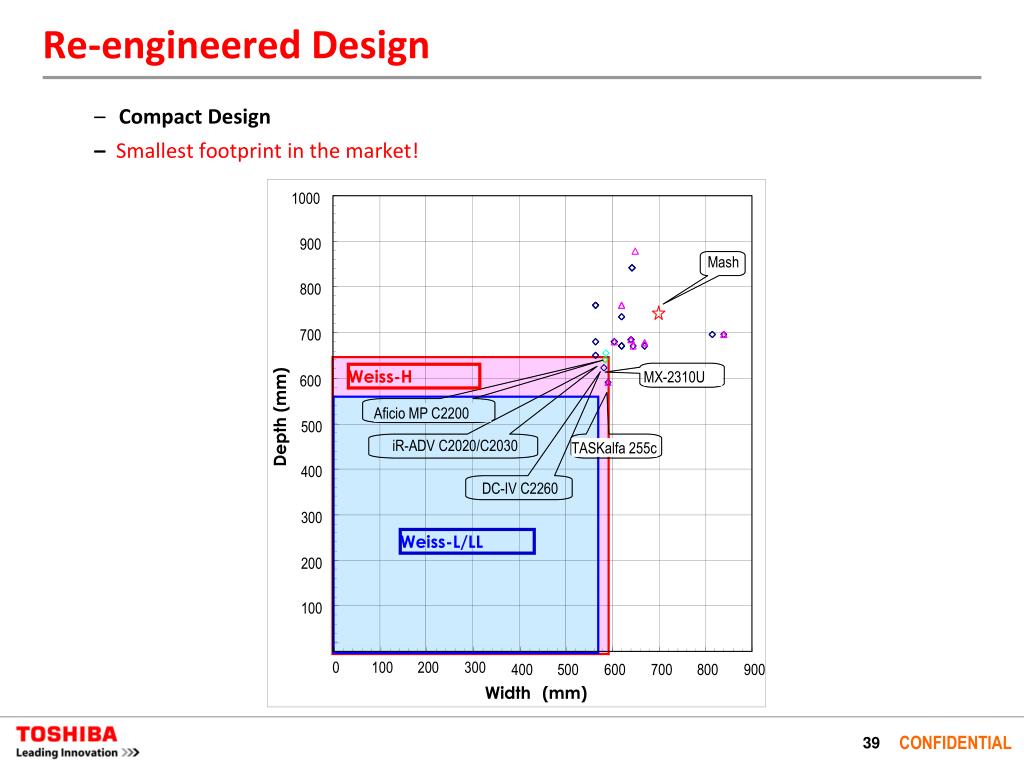This screenshot has width=1024, height=768.
Task: Click the TASKalfa 255c callout label
Action: 614,447
